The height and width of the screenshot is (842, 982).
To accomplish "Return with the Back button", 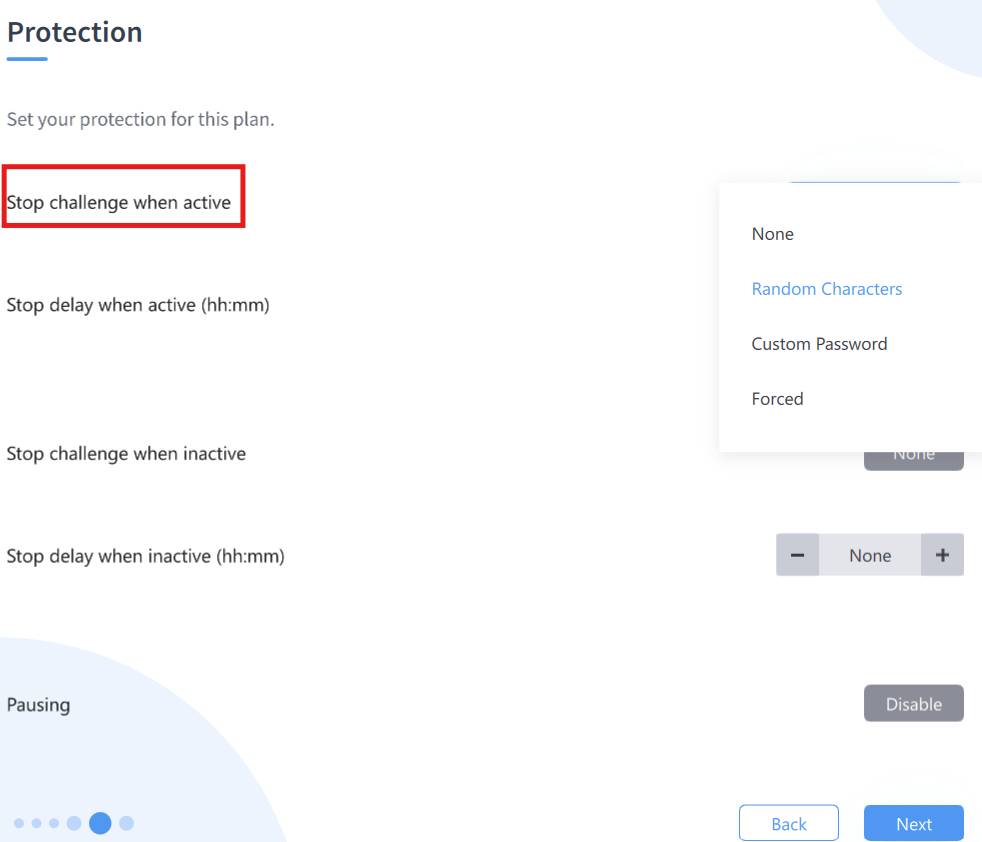I will click(x=788, y=824).
